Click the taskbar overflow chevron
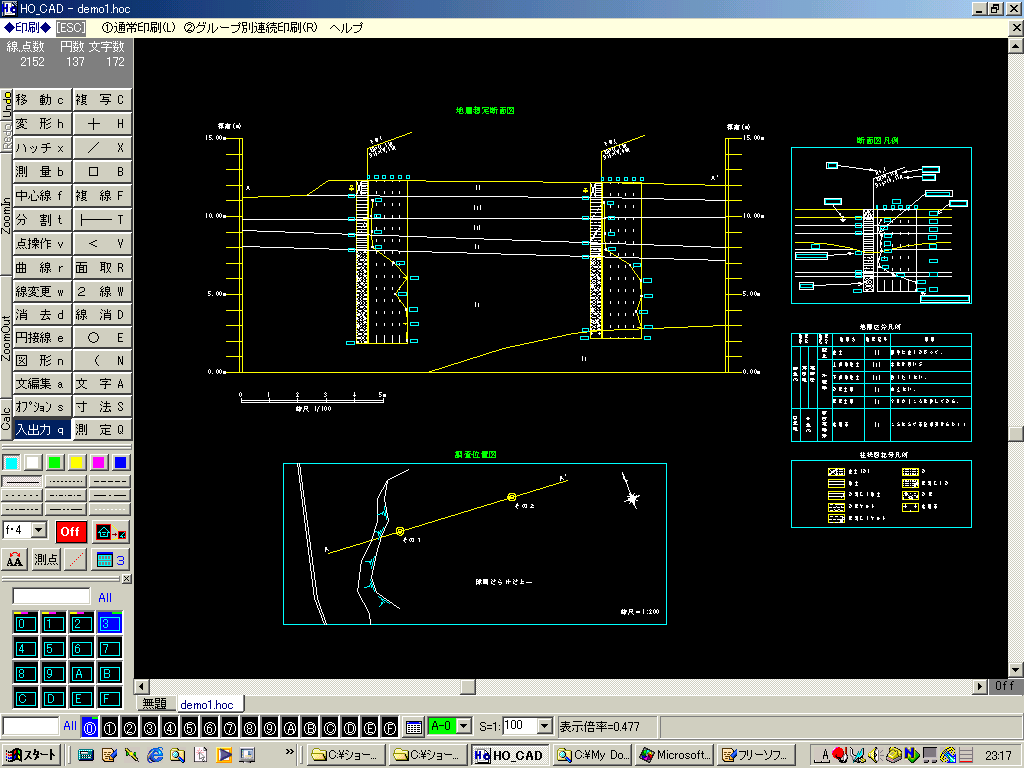Screen dimensions: 1024x768 pos(290,752)
